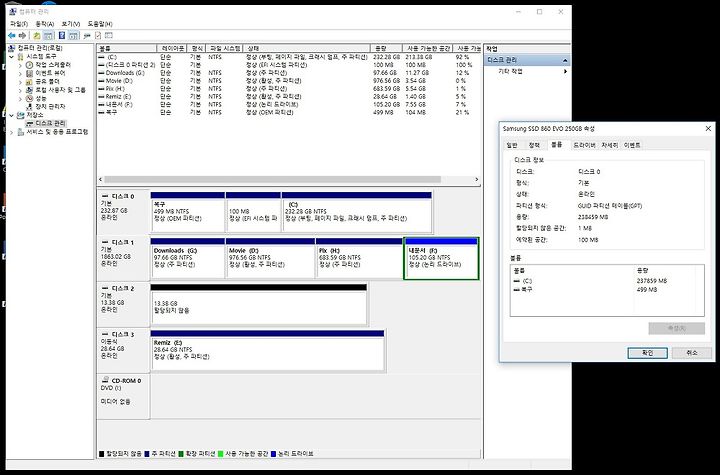Select the (C:) row in the dialog's volume list
The image size is (720, 475).
tap(606, 281)
